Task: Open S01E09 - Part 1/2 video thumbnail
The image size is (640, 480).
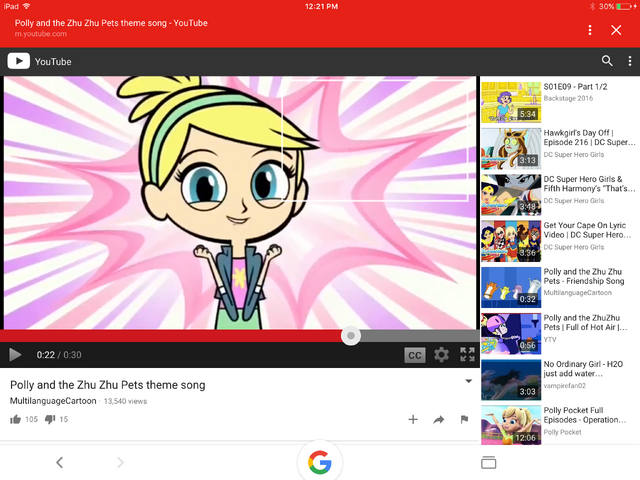Action: click(x=511, y=102)
